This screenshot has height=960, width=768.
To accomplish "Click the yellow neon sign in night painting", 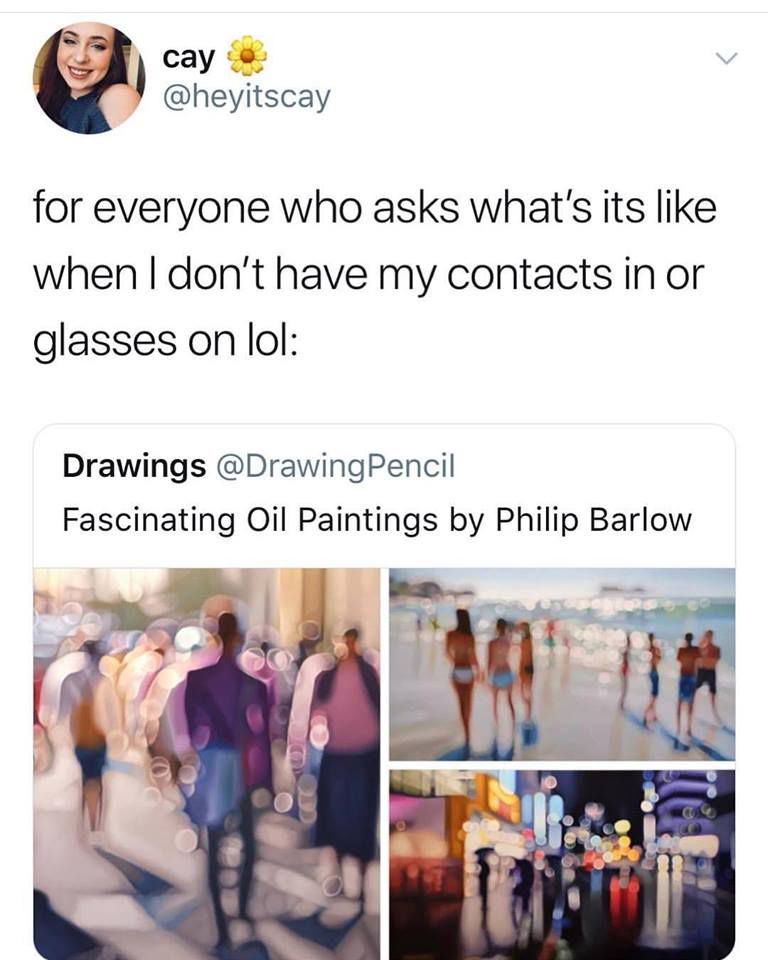I will click(x=499, y=797).
